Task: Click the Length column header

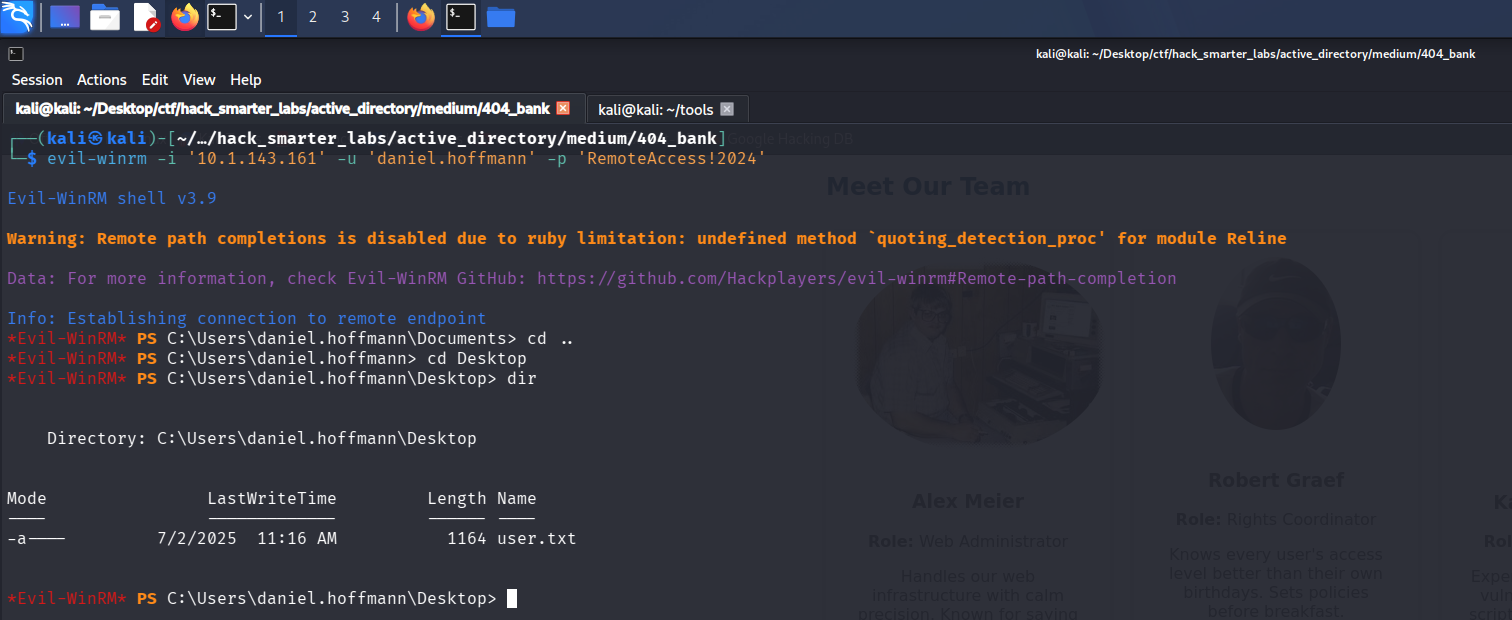Action: [x=457, y=498]
